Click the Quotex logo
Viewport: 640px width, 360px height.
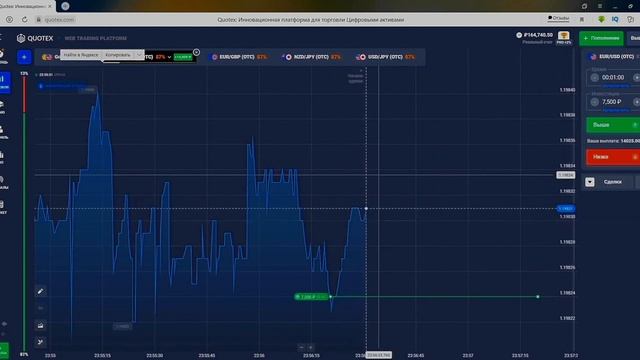click(35, 38)
